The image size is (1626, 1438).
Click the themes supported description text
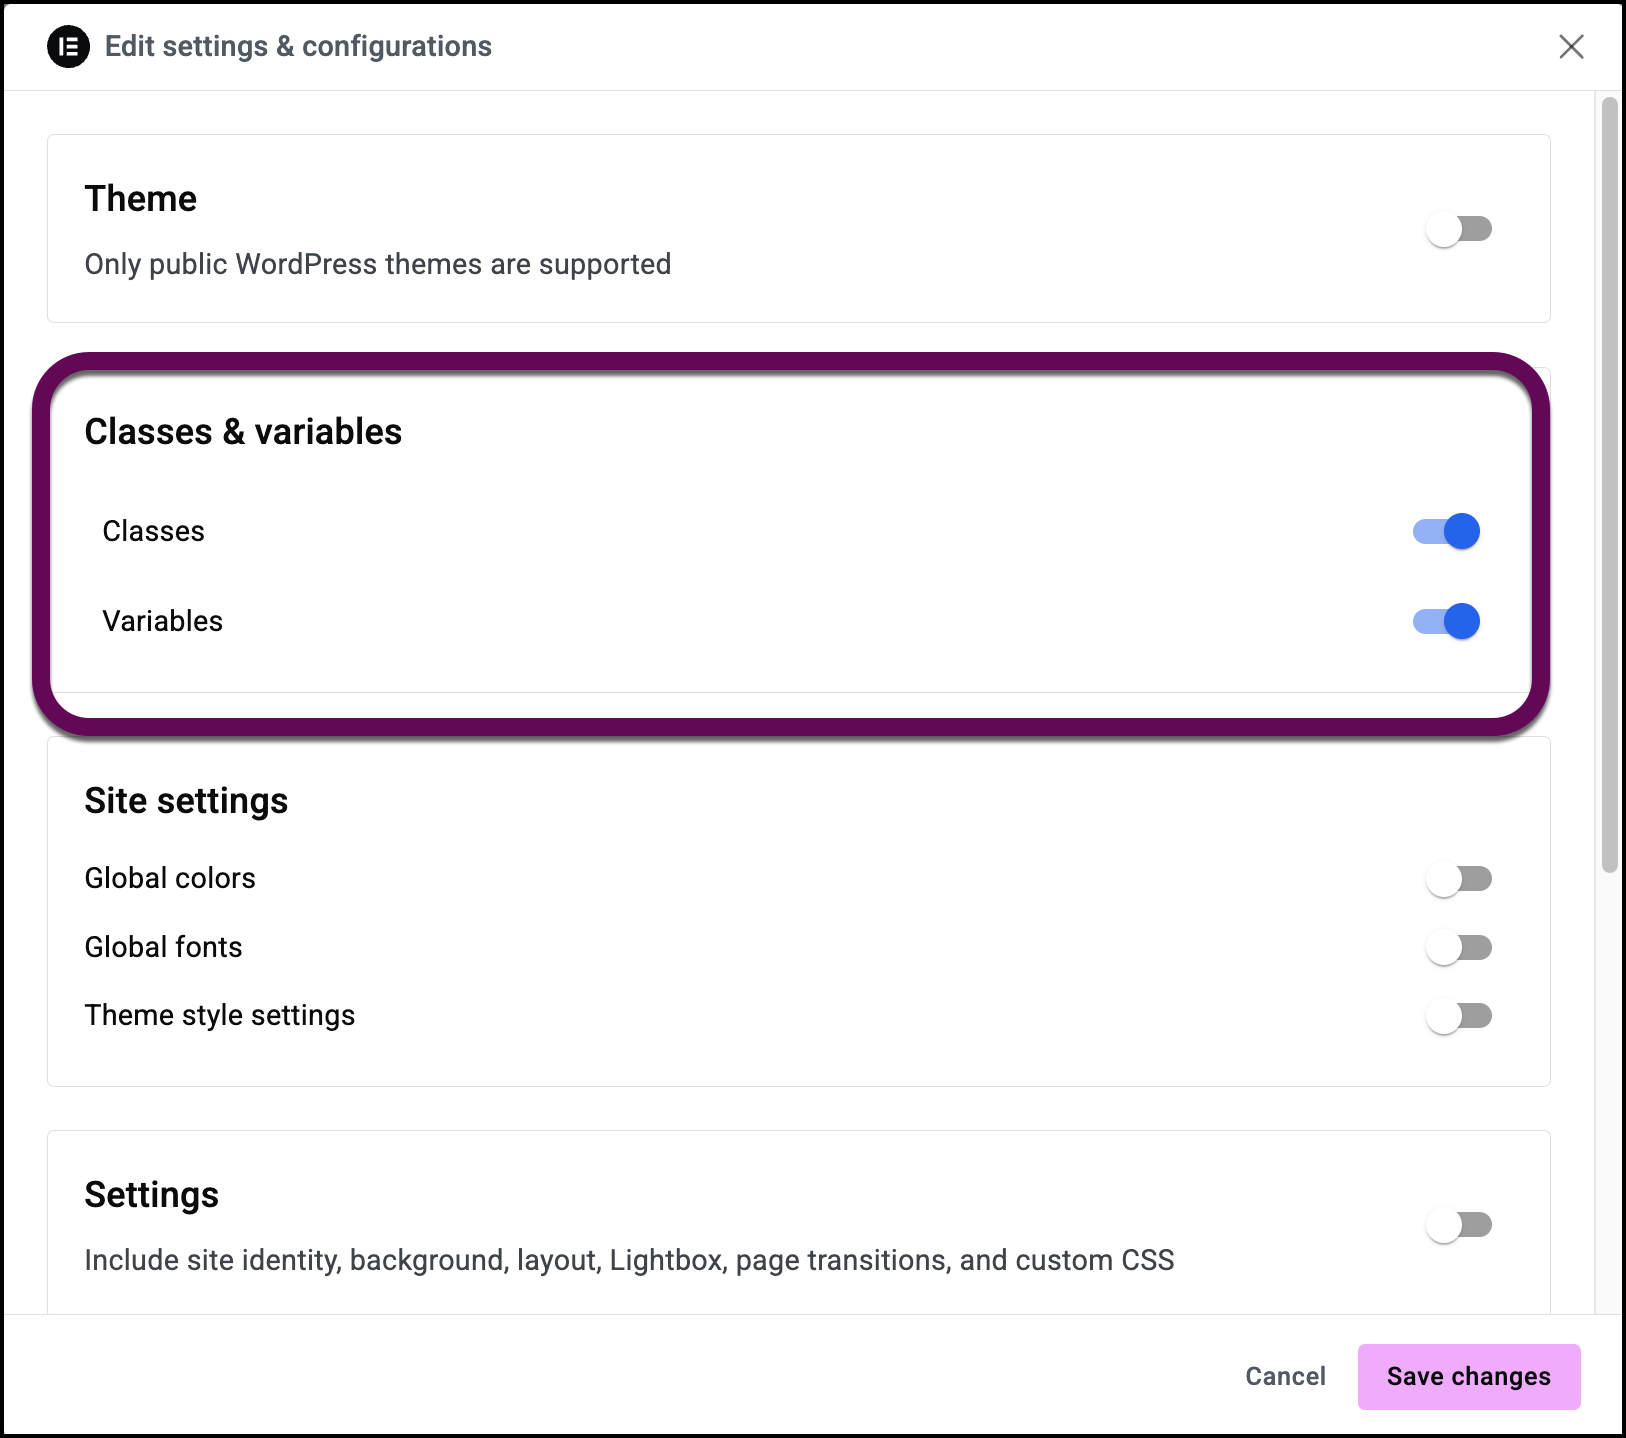pyautogui.click(x=377, y=264)
